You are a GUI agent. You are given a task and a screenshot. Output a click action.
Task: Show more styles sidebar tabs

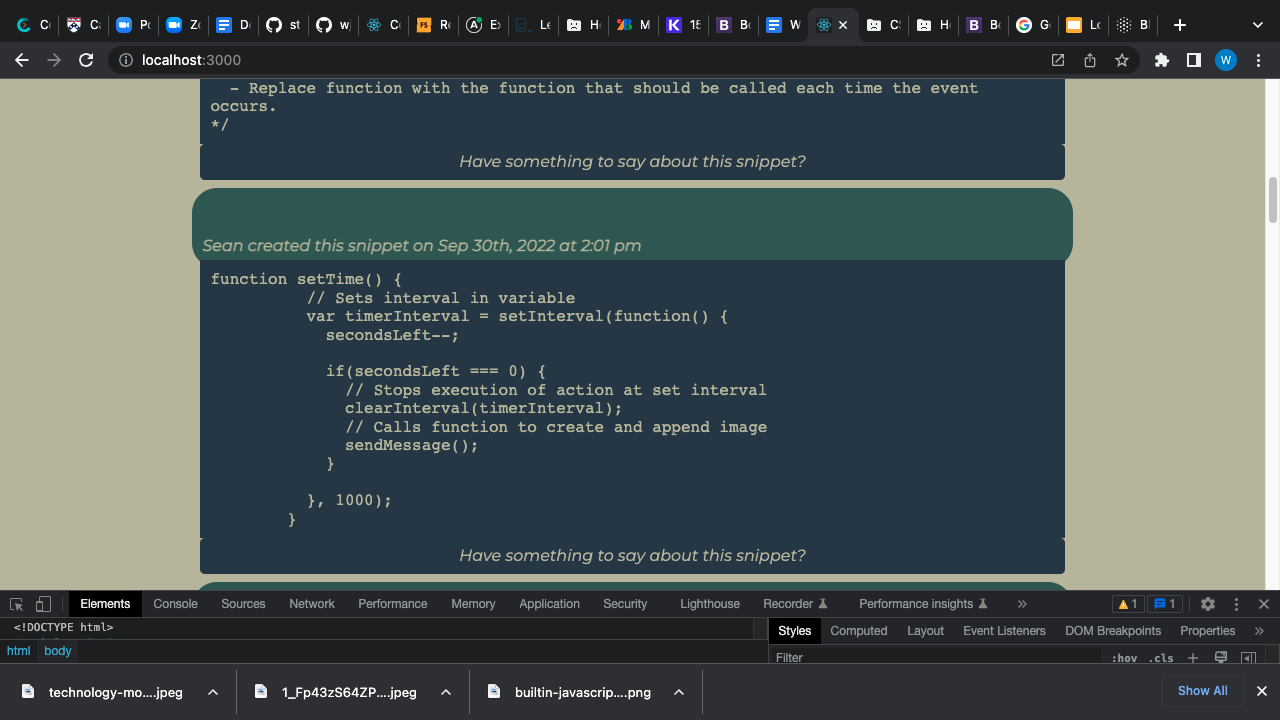1259,631
